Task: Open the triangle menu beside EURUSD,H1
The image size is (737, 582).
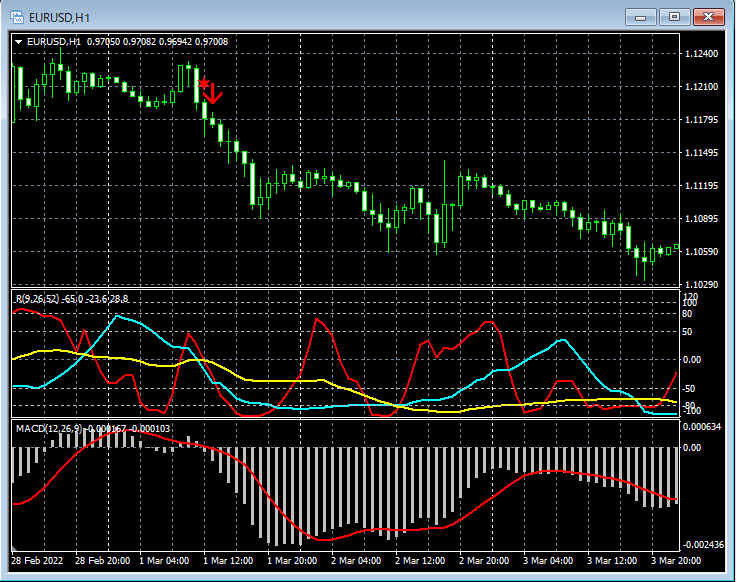Action: [x=19, y=41]
